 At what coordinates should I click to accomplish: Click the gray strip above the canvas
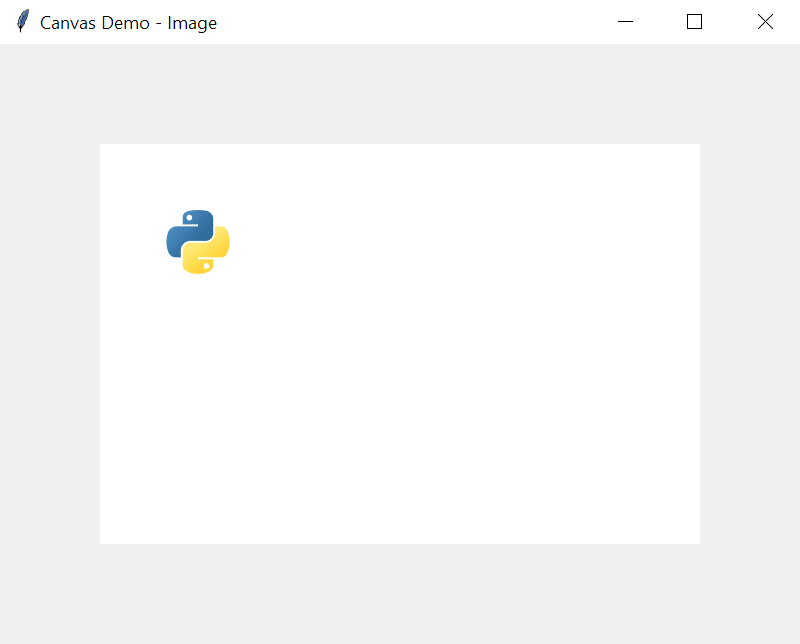click(x=400, y=95)
